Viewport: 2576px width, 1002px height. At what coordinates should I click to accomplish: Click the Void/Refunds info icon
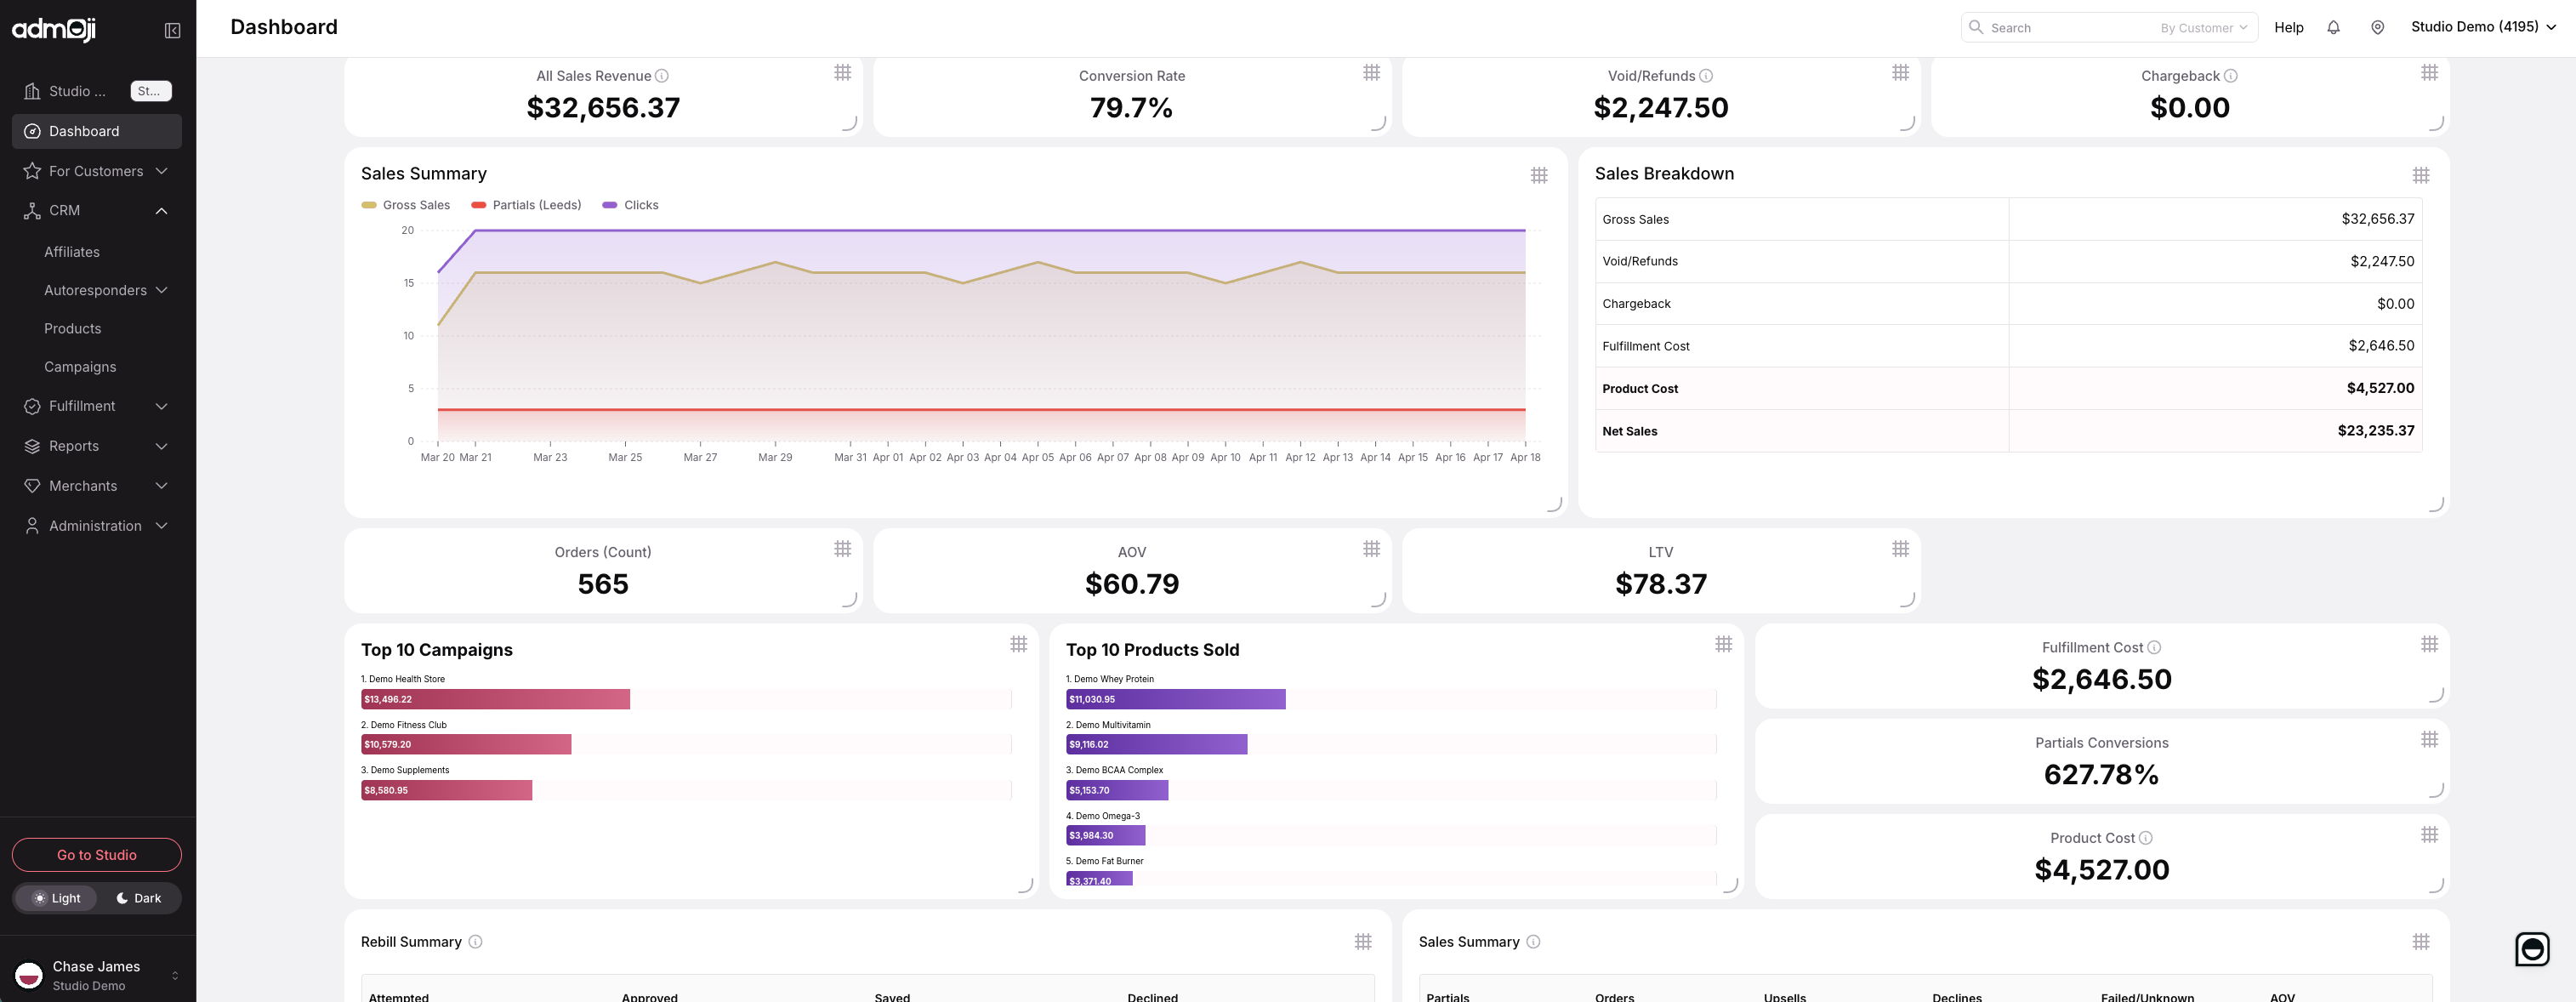tap(1706, 76)
